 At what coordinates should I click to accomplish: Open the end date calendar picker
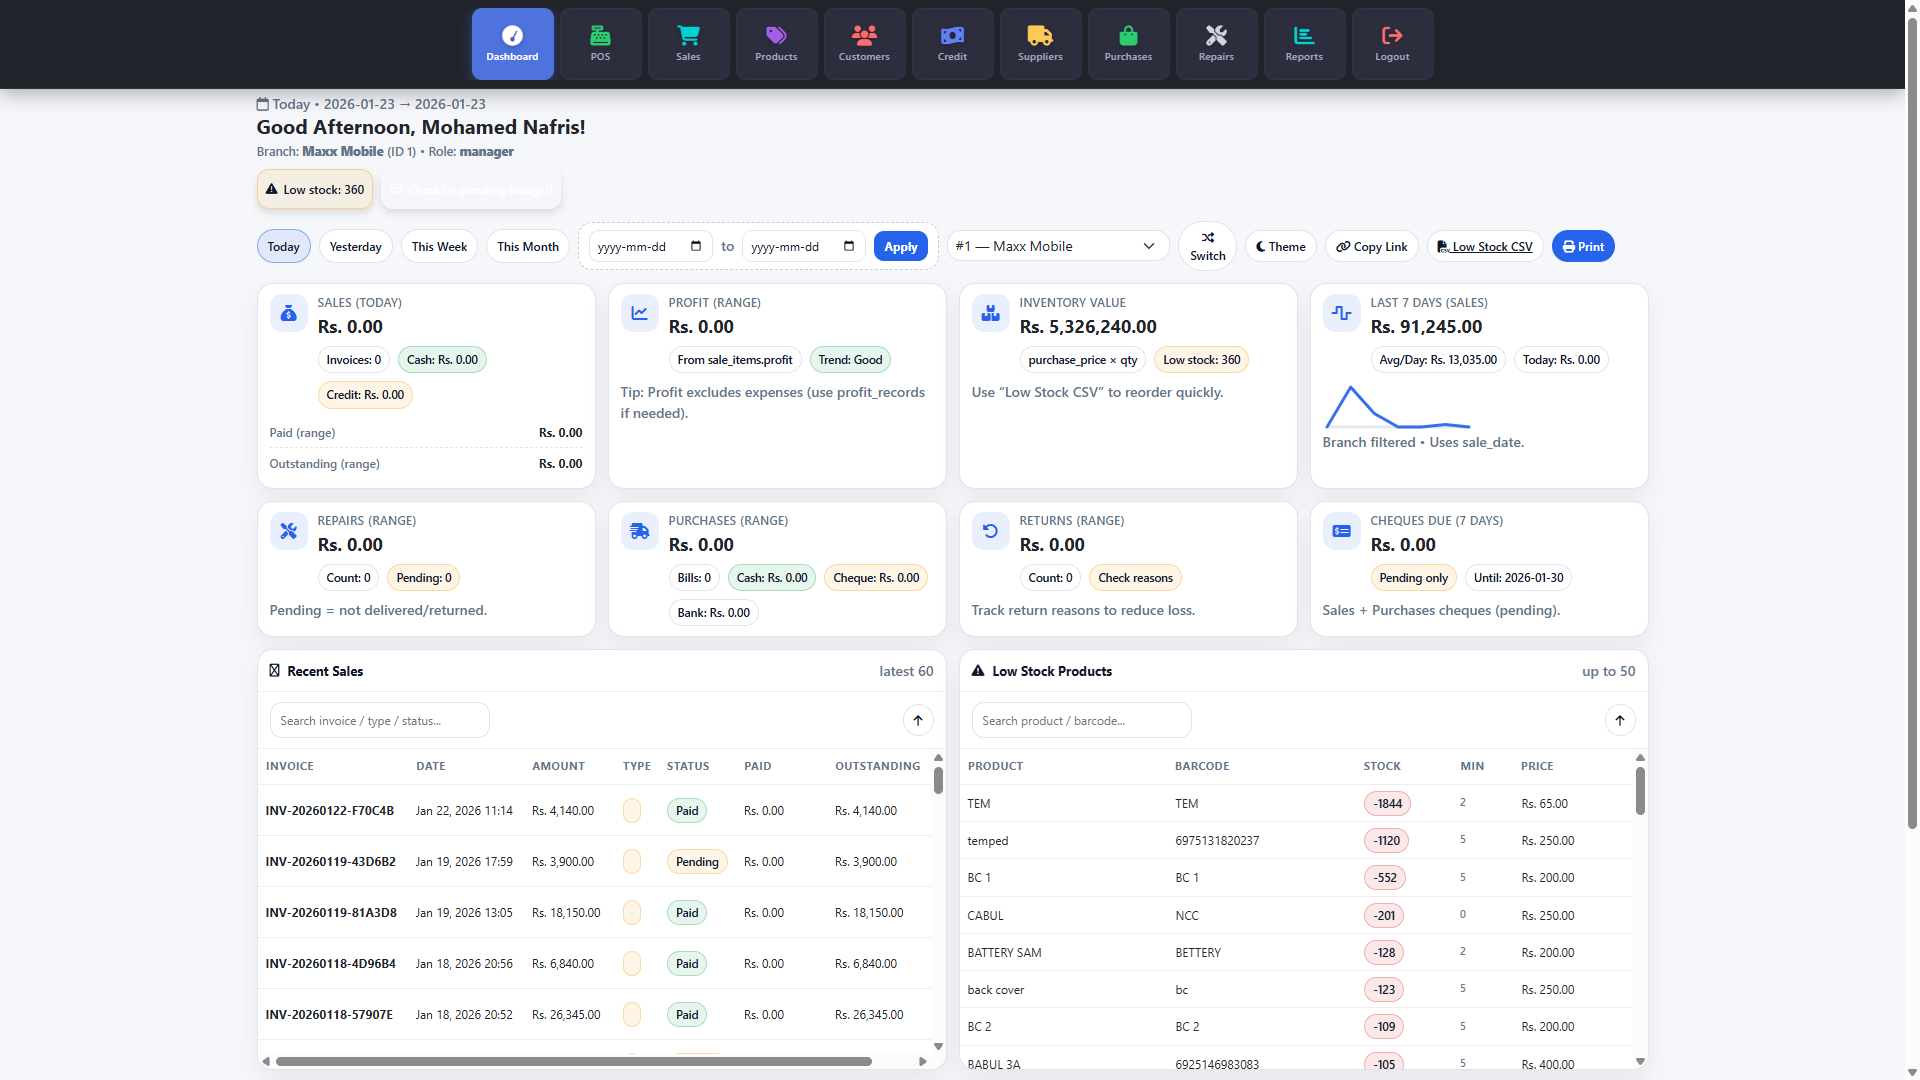click(849, 246)
